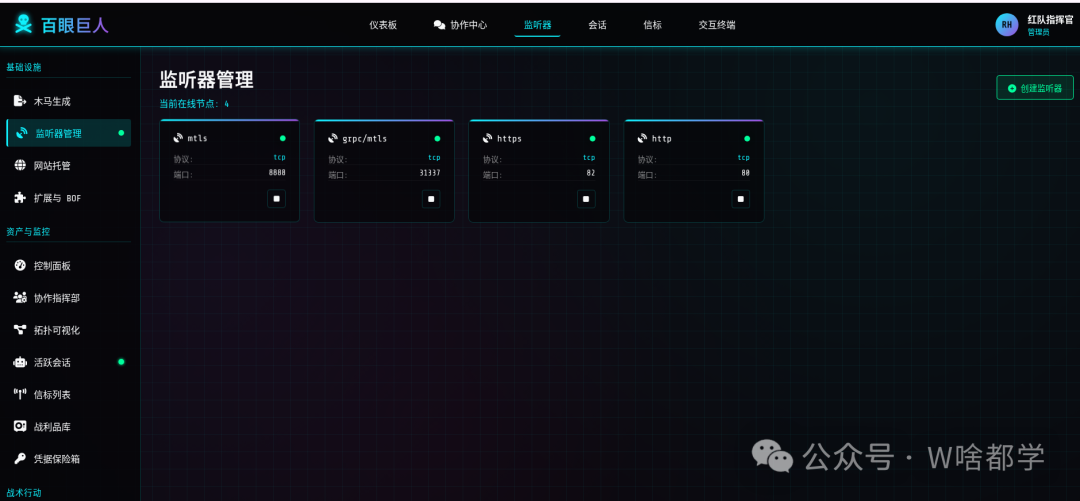Stop the https listener
The height and width of the screenshot is (501, 1080).
(x=586, y=198)
